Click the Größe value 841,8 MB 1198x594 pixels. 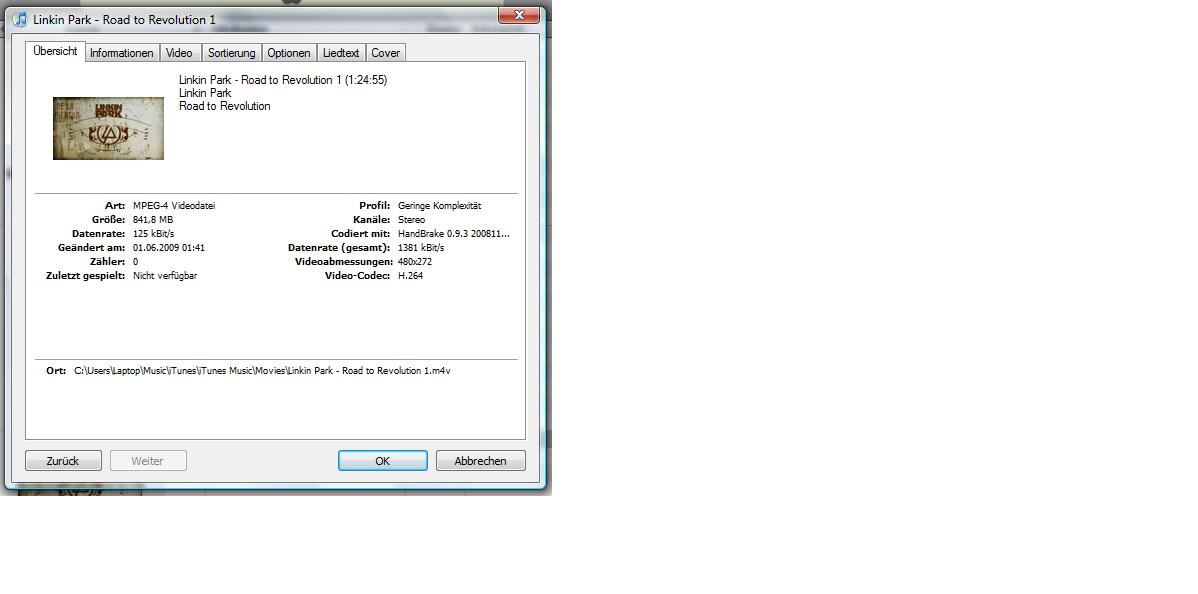click(x=153, y=219)
